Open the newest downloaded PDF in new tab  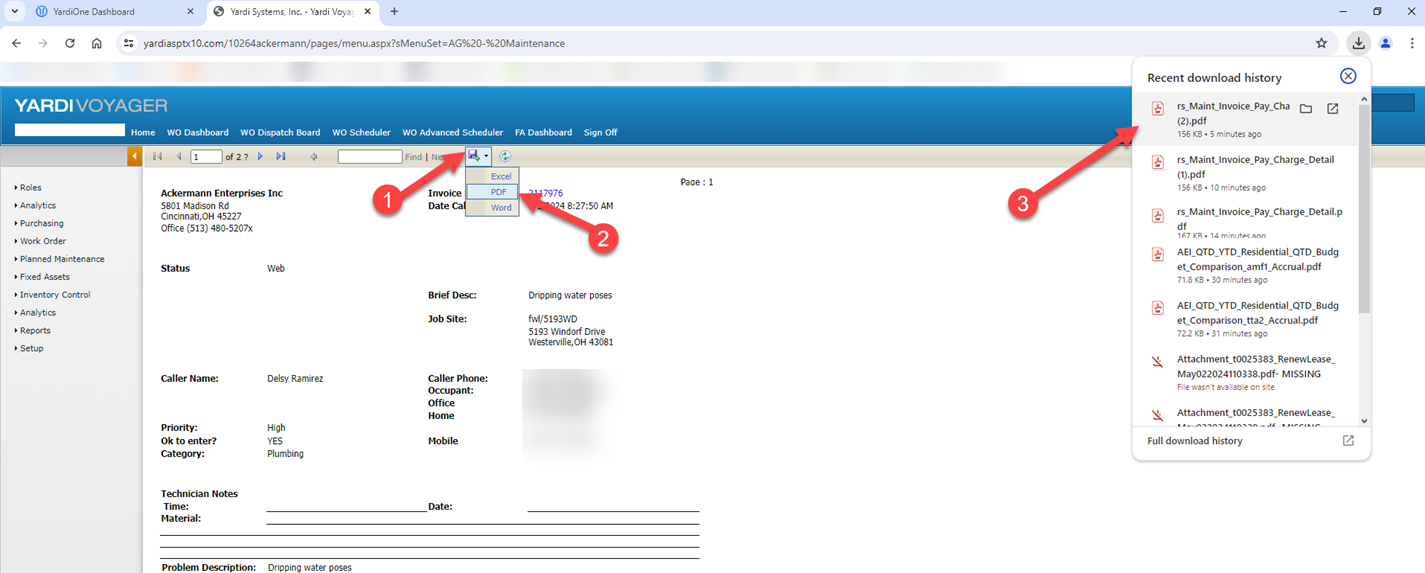pos(1332,109)
